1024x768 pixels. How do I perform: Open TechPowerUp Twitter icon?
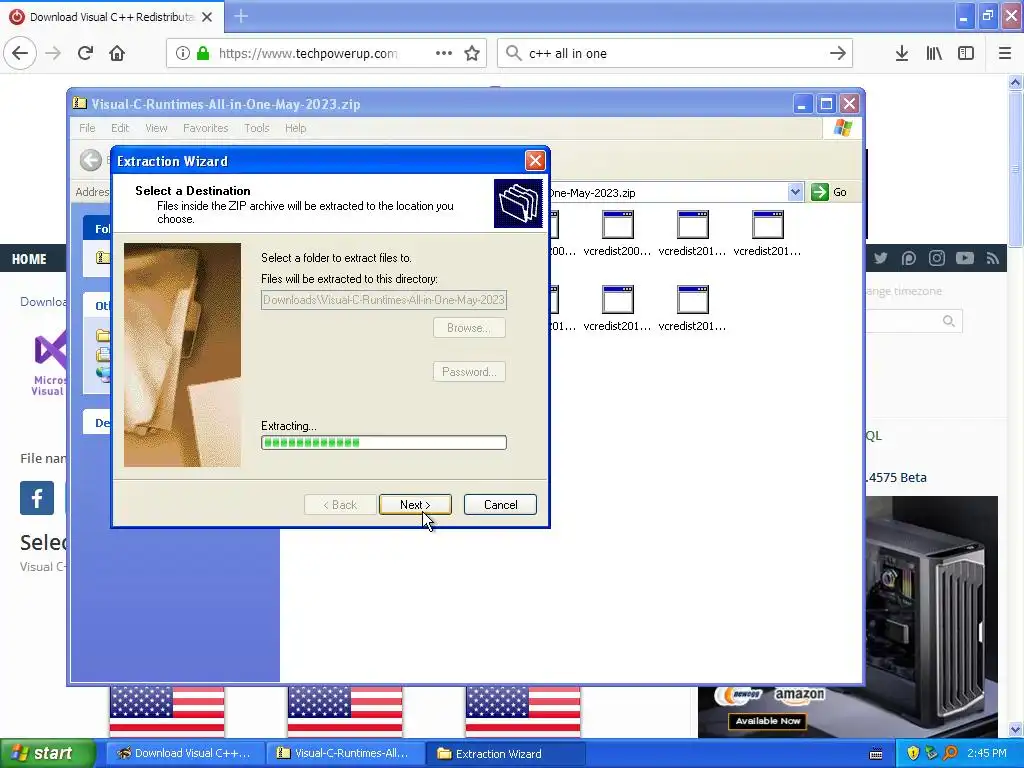click(880, 258)
